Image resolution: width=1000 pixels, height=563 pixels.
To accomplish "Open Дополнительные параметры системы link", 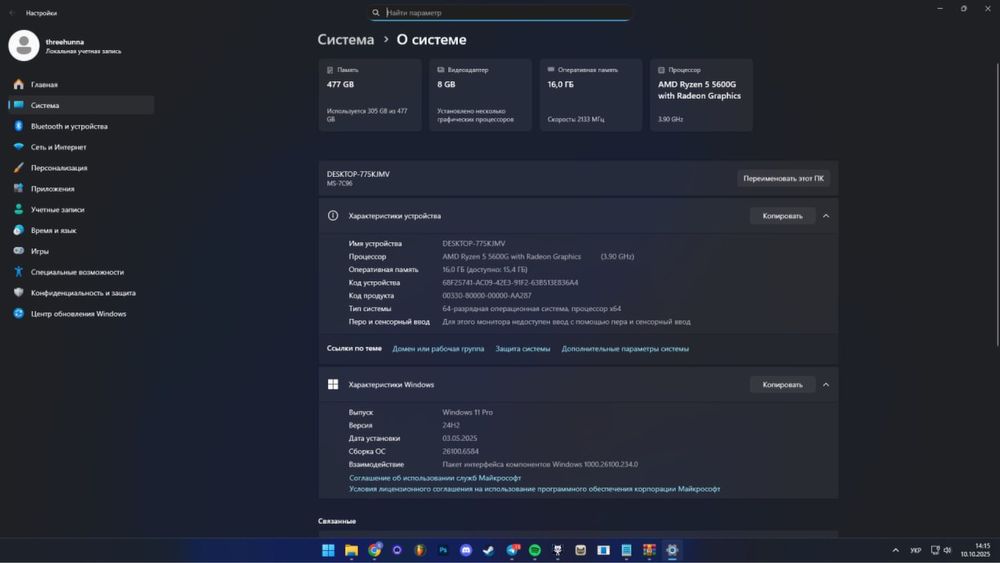I will pyautogui.click(x=625, y=349).
